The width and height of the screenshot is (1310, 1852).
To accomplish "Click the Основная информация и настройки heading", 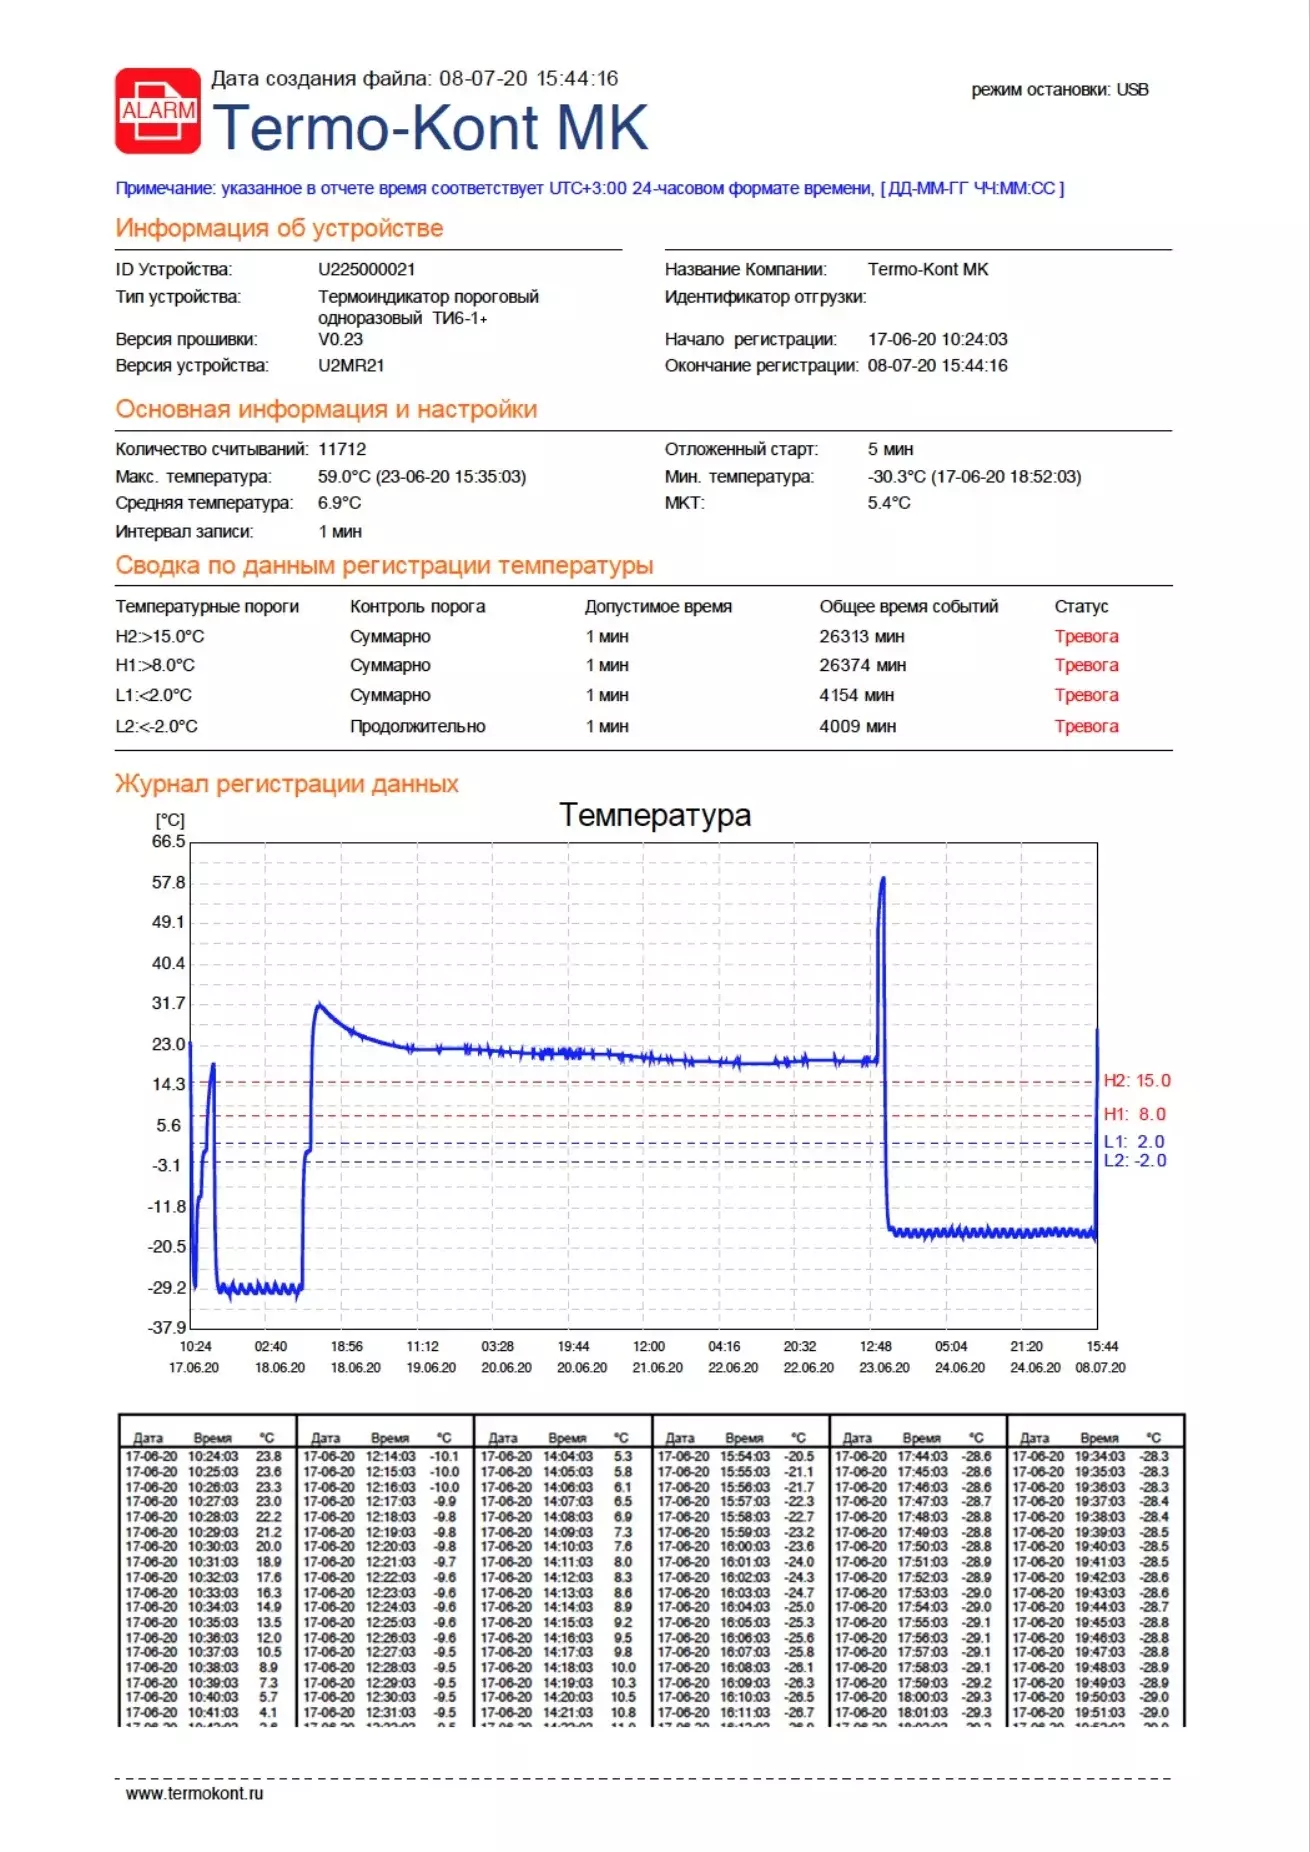I will [x=326, y=409].
